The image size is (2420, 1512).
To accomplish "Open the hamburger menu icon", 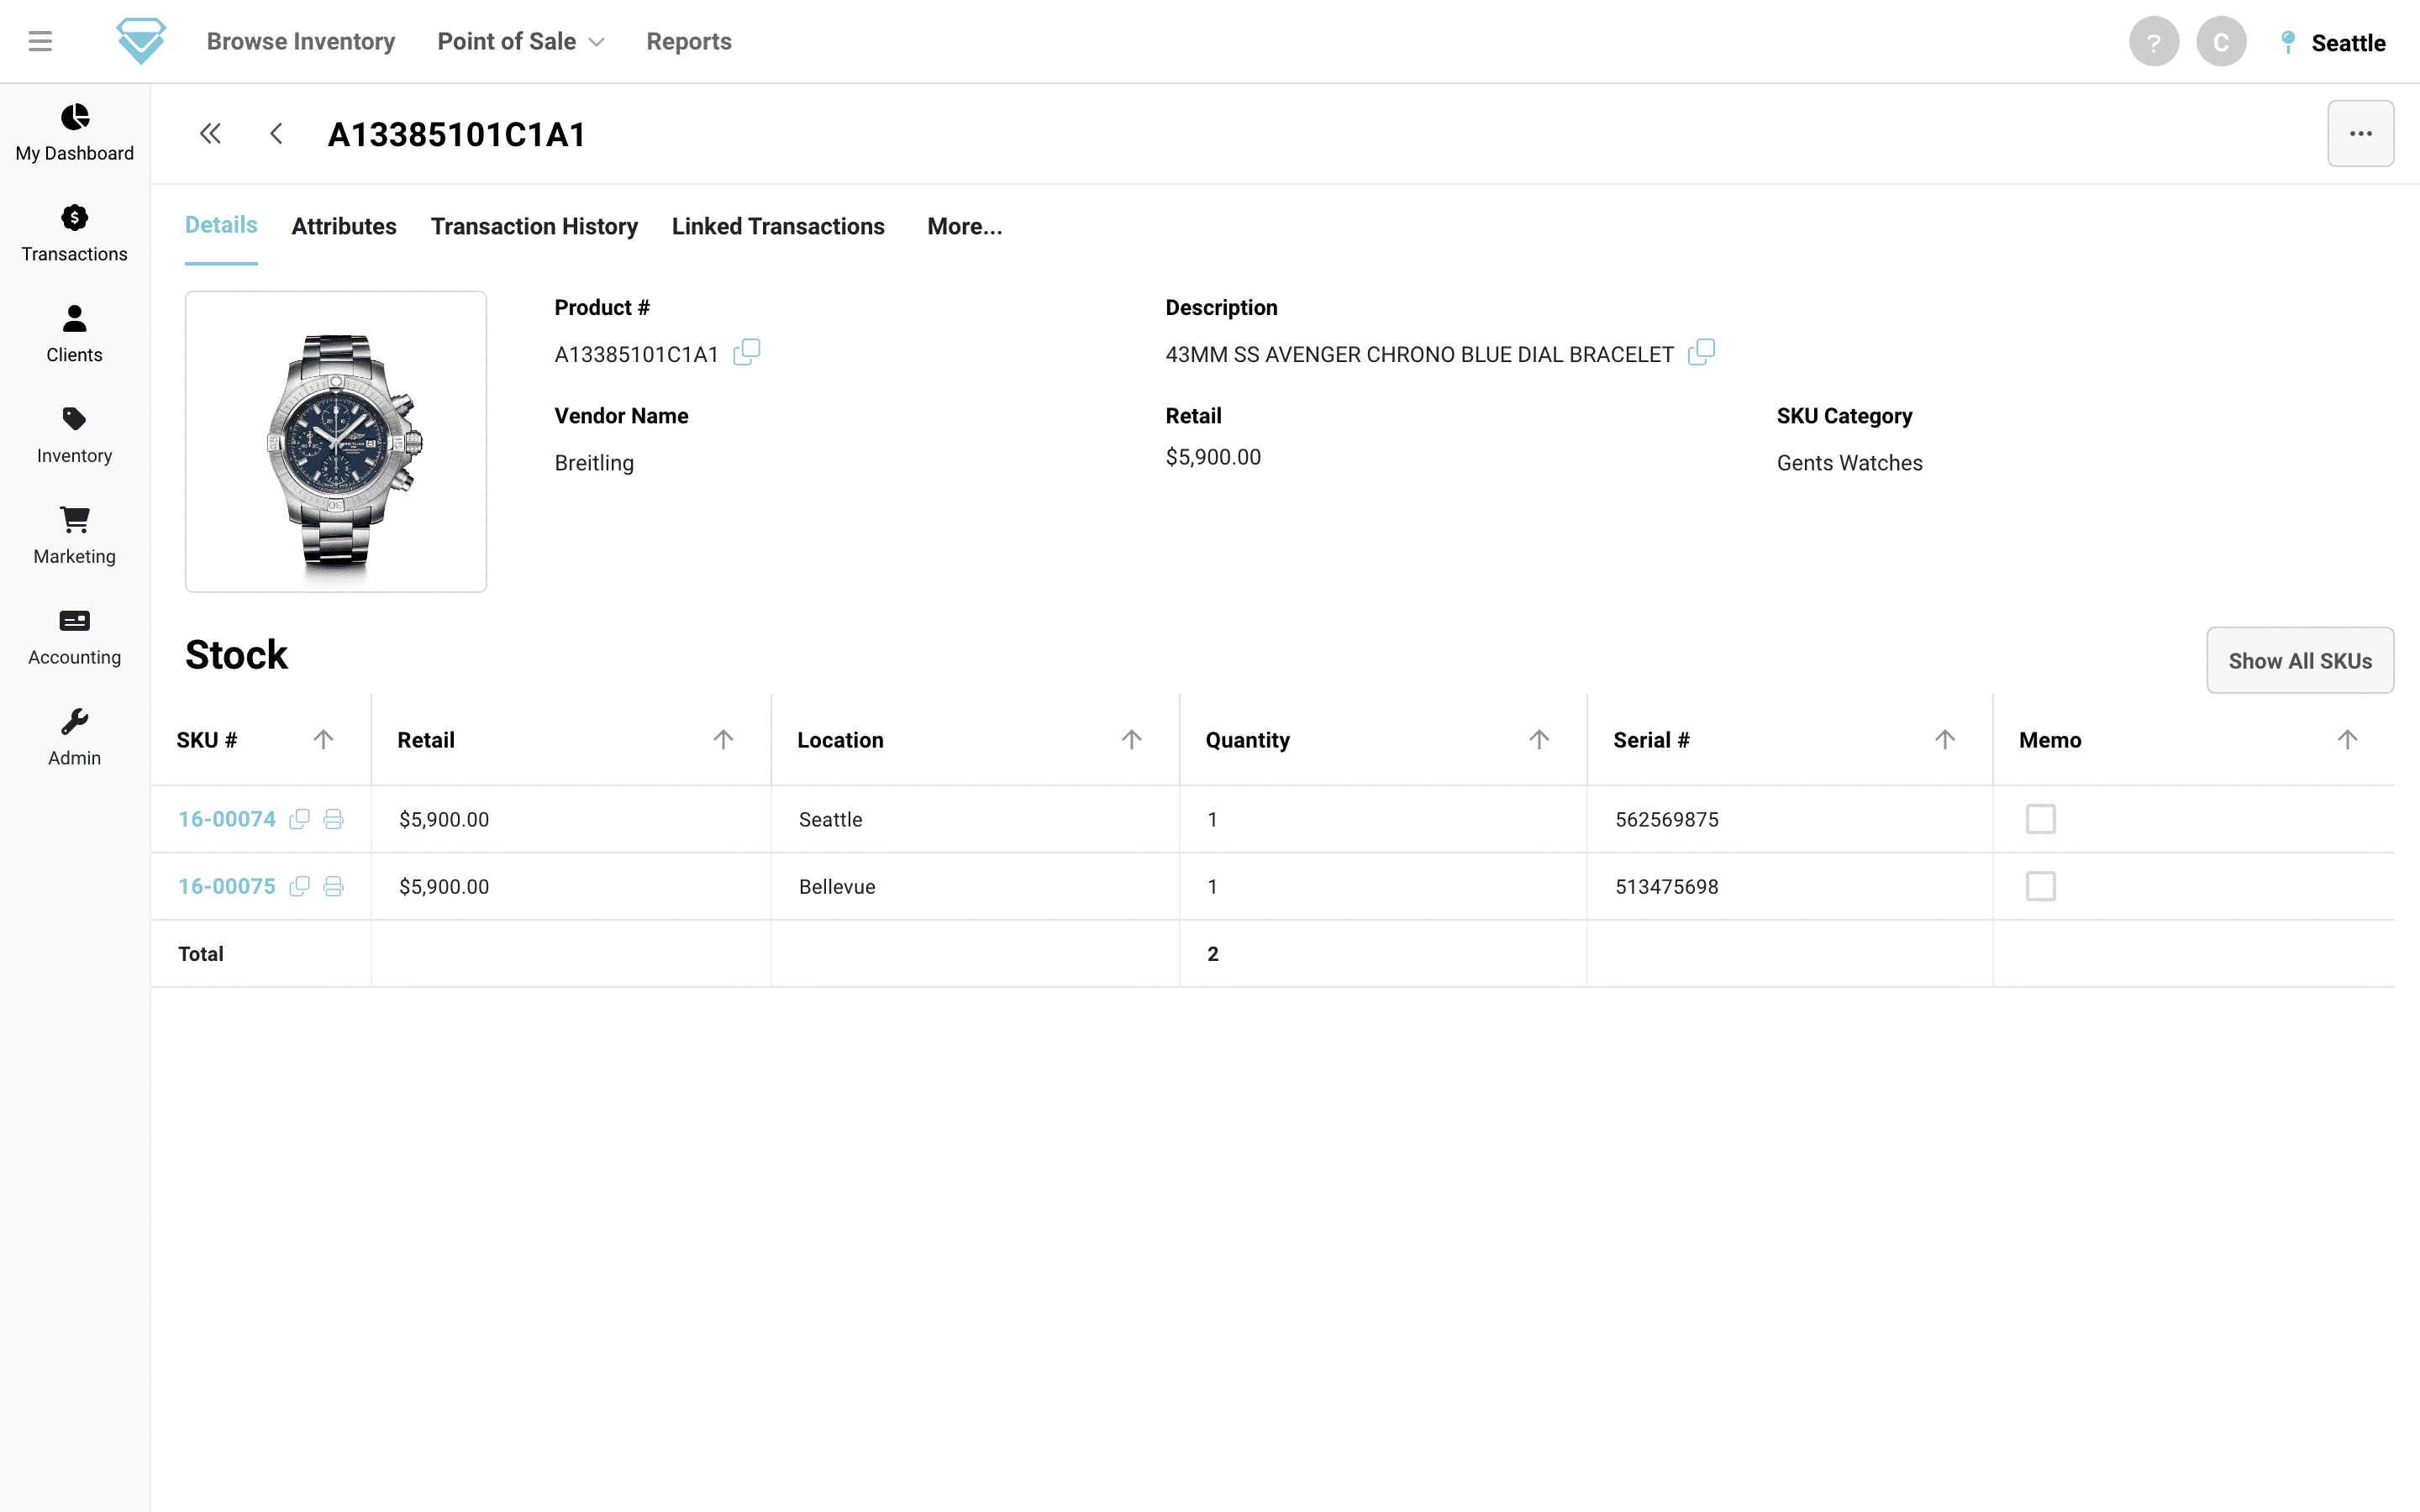I will 40,41.
